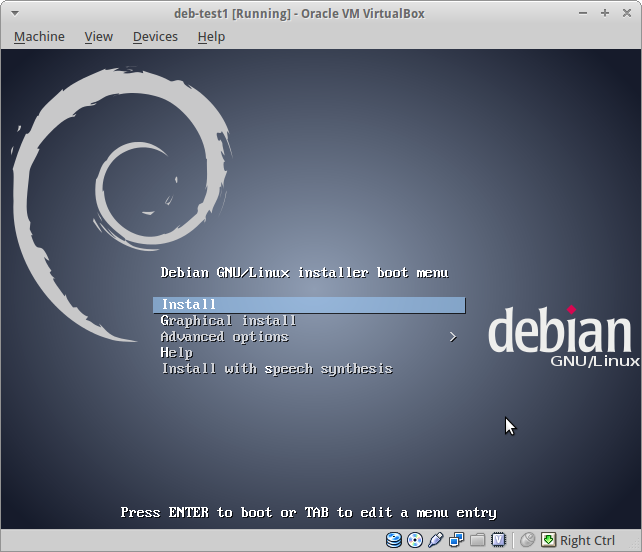Open the Help menu in menu bar
642x552 pixels.
click(x=211, y=37)
